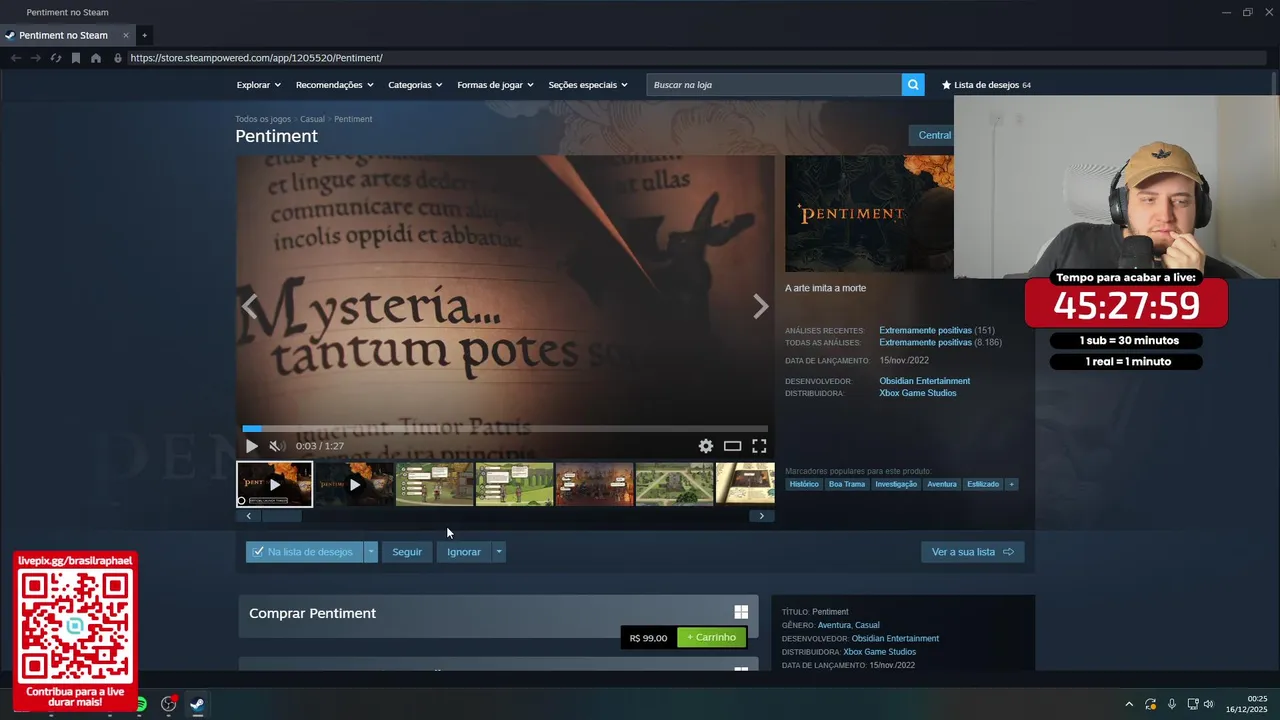Viewport: 1280px width, 720px height.
Task: Click the Buscar na loja field
Action: pos(774,85)
